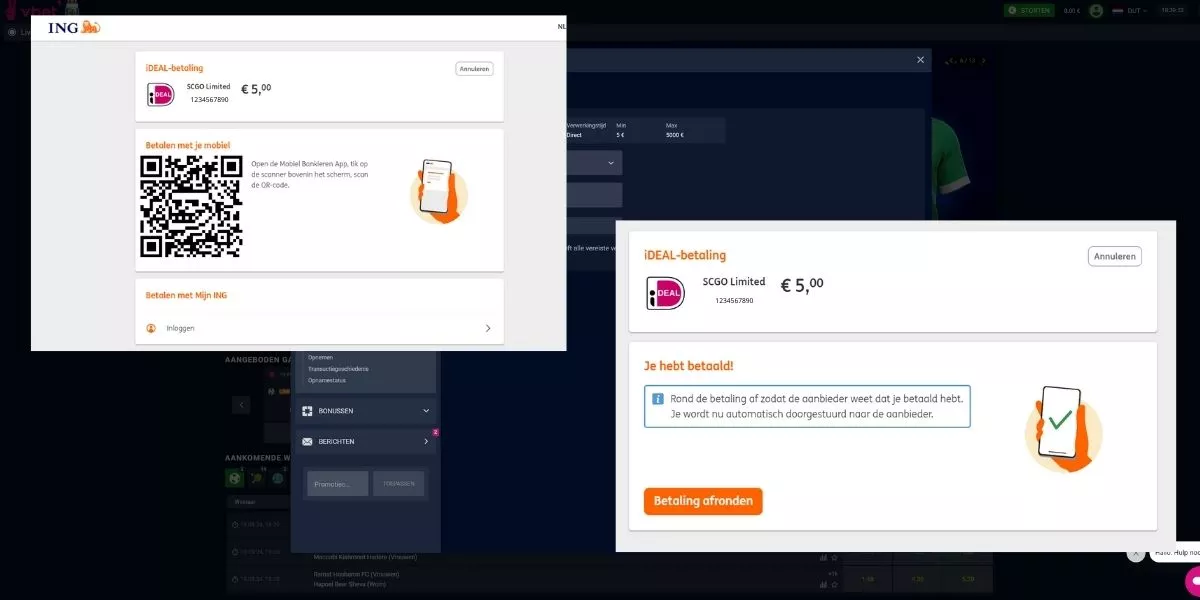The width and height of the screenshot is (1200, 600).
Task: Click the Je hebt betaald! heading
Action: (689, 367)
